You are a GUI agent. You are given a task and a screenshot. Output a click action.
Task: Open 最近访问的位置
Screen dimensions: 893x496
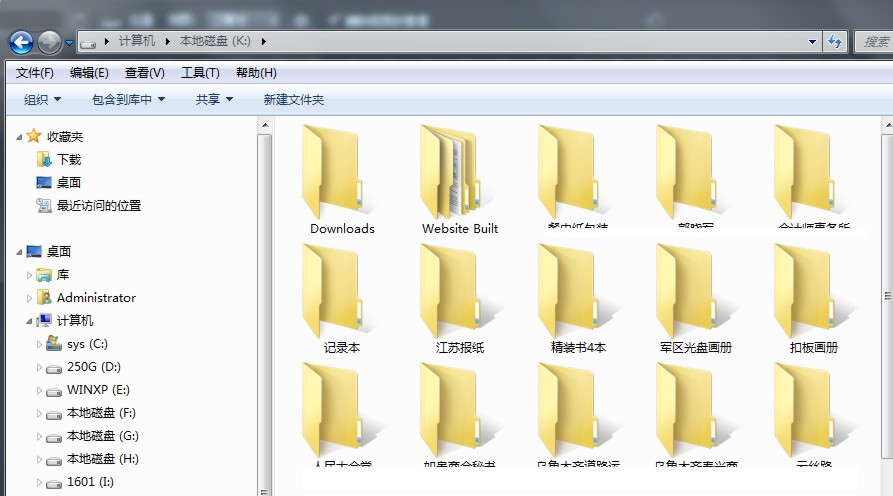click(x=99, y=206)
